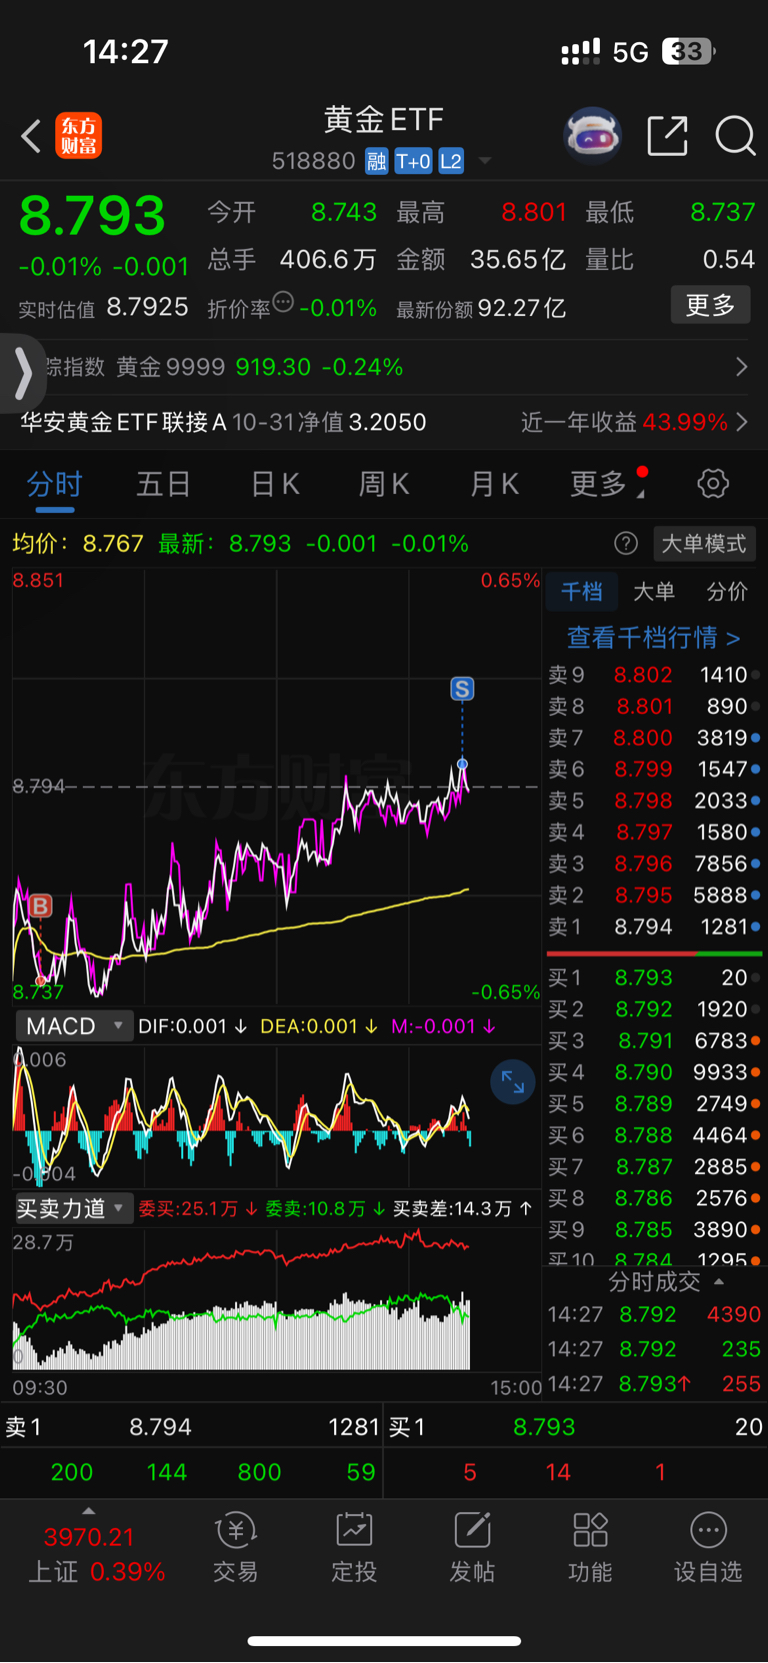Open 更多 chart period dropdown
Viewport: 768px width, 1663px height.
point(608,484)
